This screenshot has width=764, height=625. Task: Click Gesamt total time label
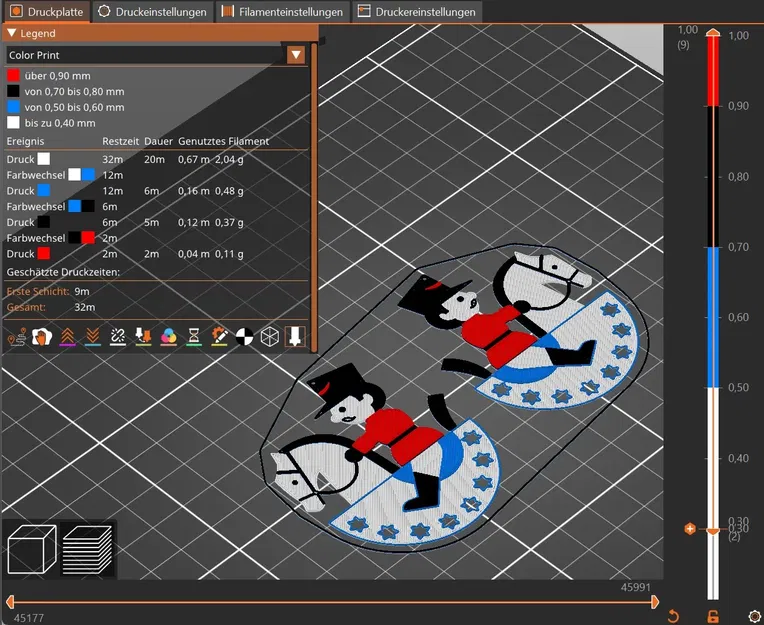[26, 307]
